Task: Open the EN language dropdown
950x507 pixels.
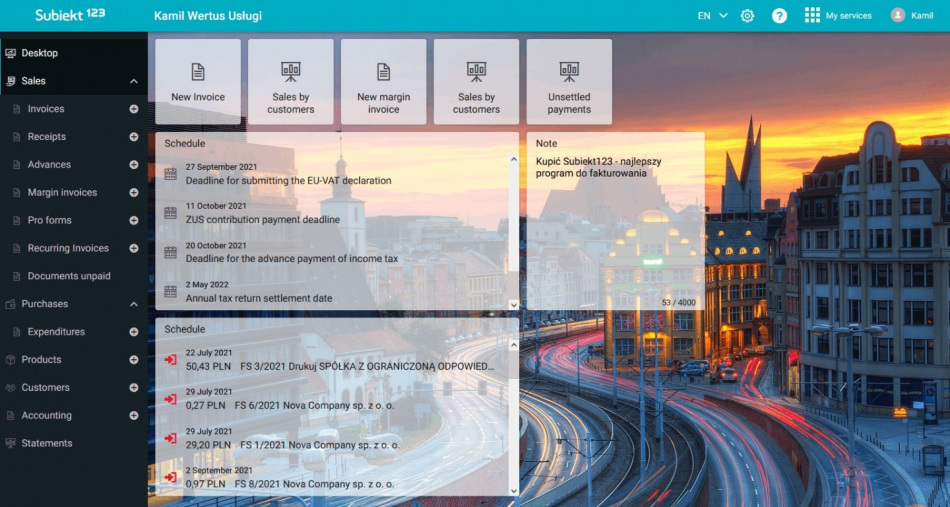Action: click(x=712, y=16)
